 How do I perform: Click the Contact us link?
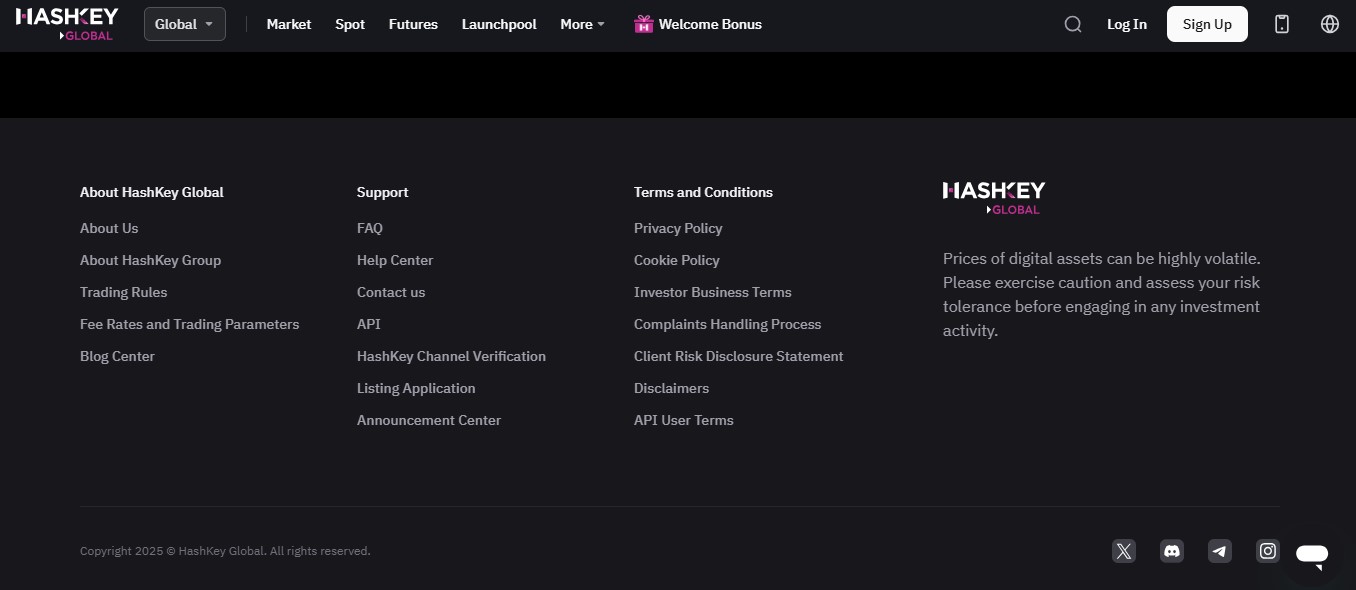tap(391, 292)
